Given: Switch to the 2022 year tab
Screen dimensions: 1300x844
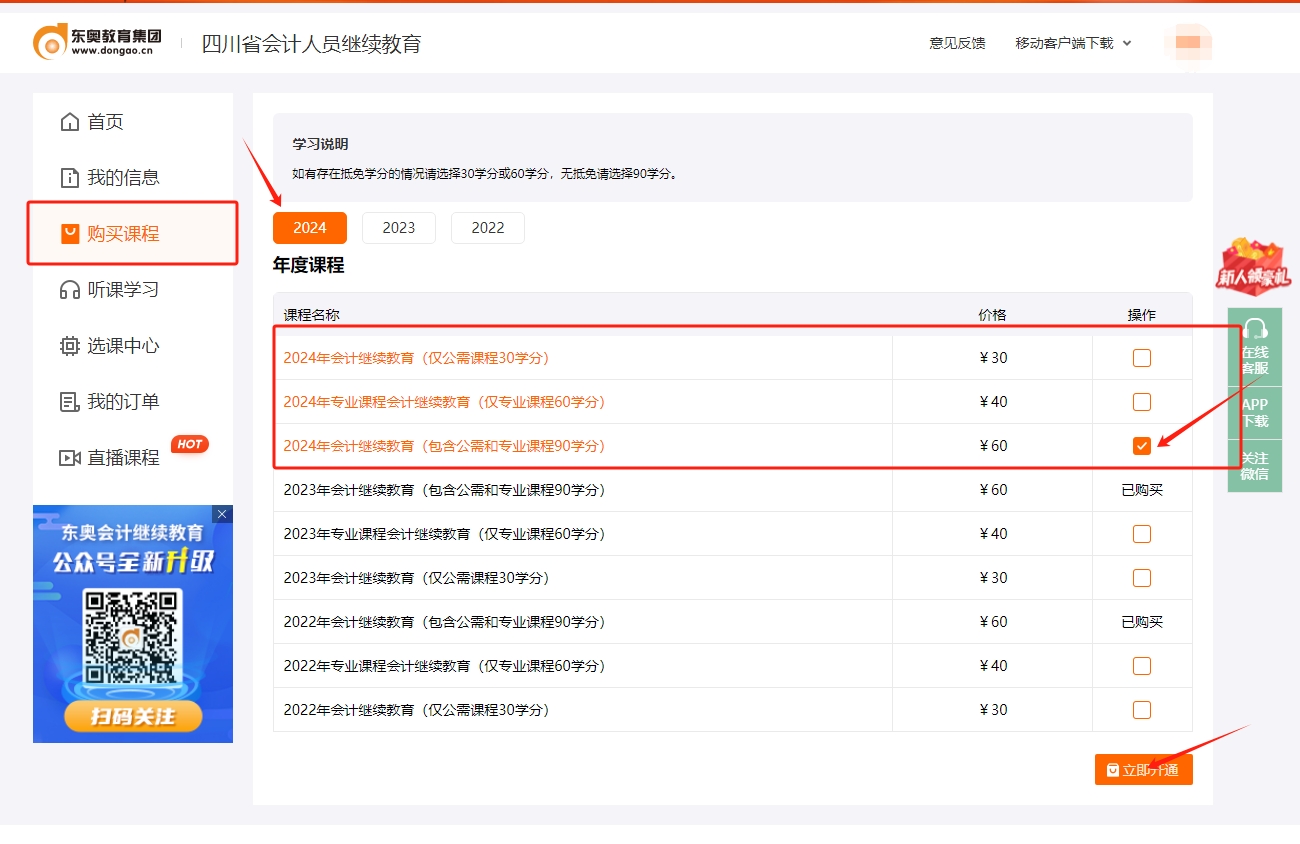Looking at the screenshot, I should (487, 228).
